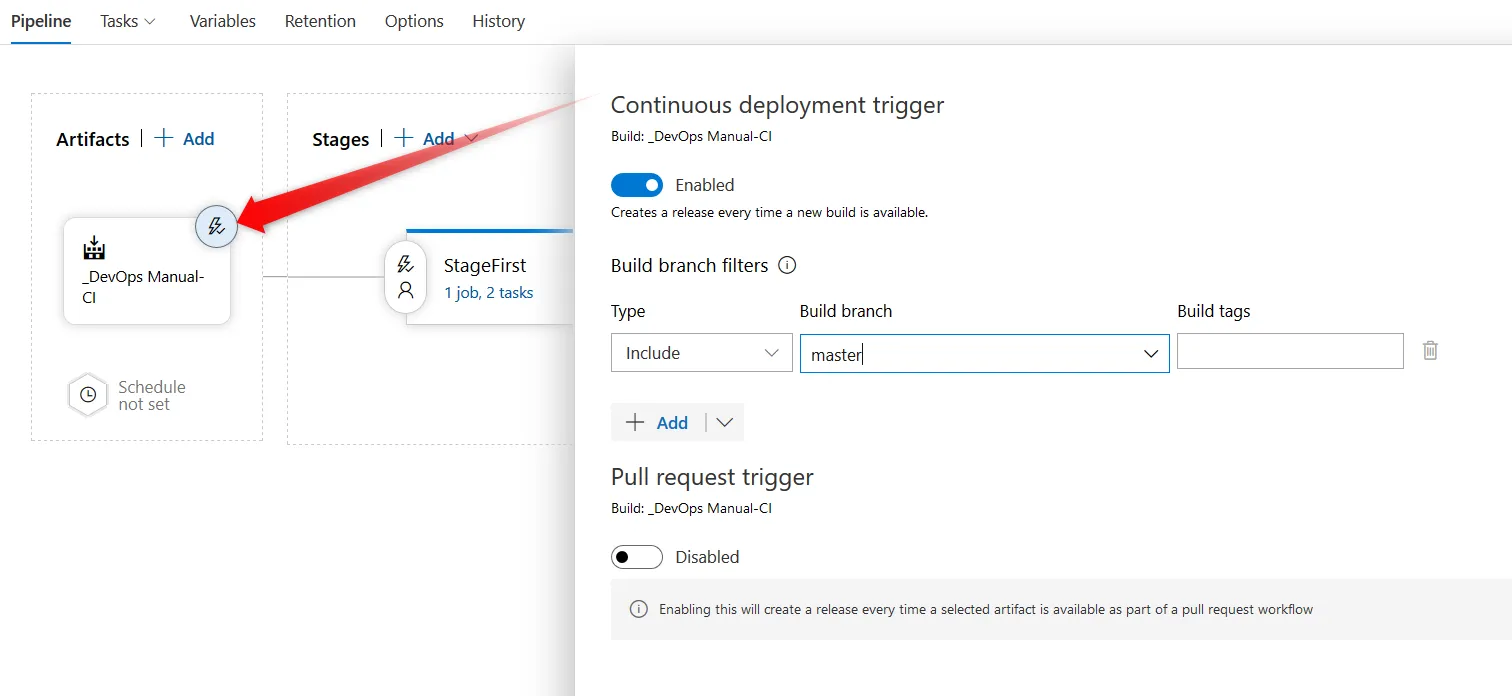Click the Schedule not set clock icon
The height and width of the screenshot is (696, 1512).
88,395
